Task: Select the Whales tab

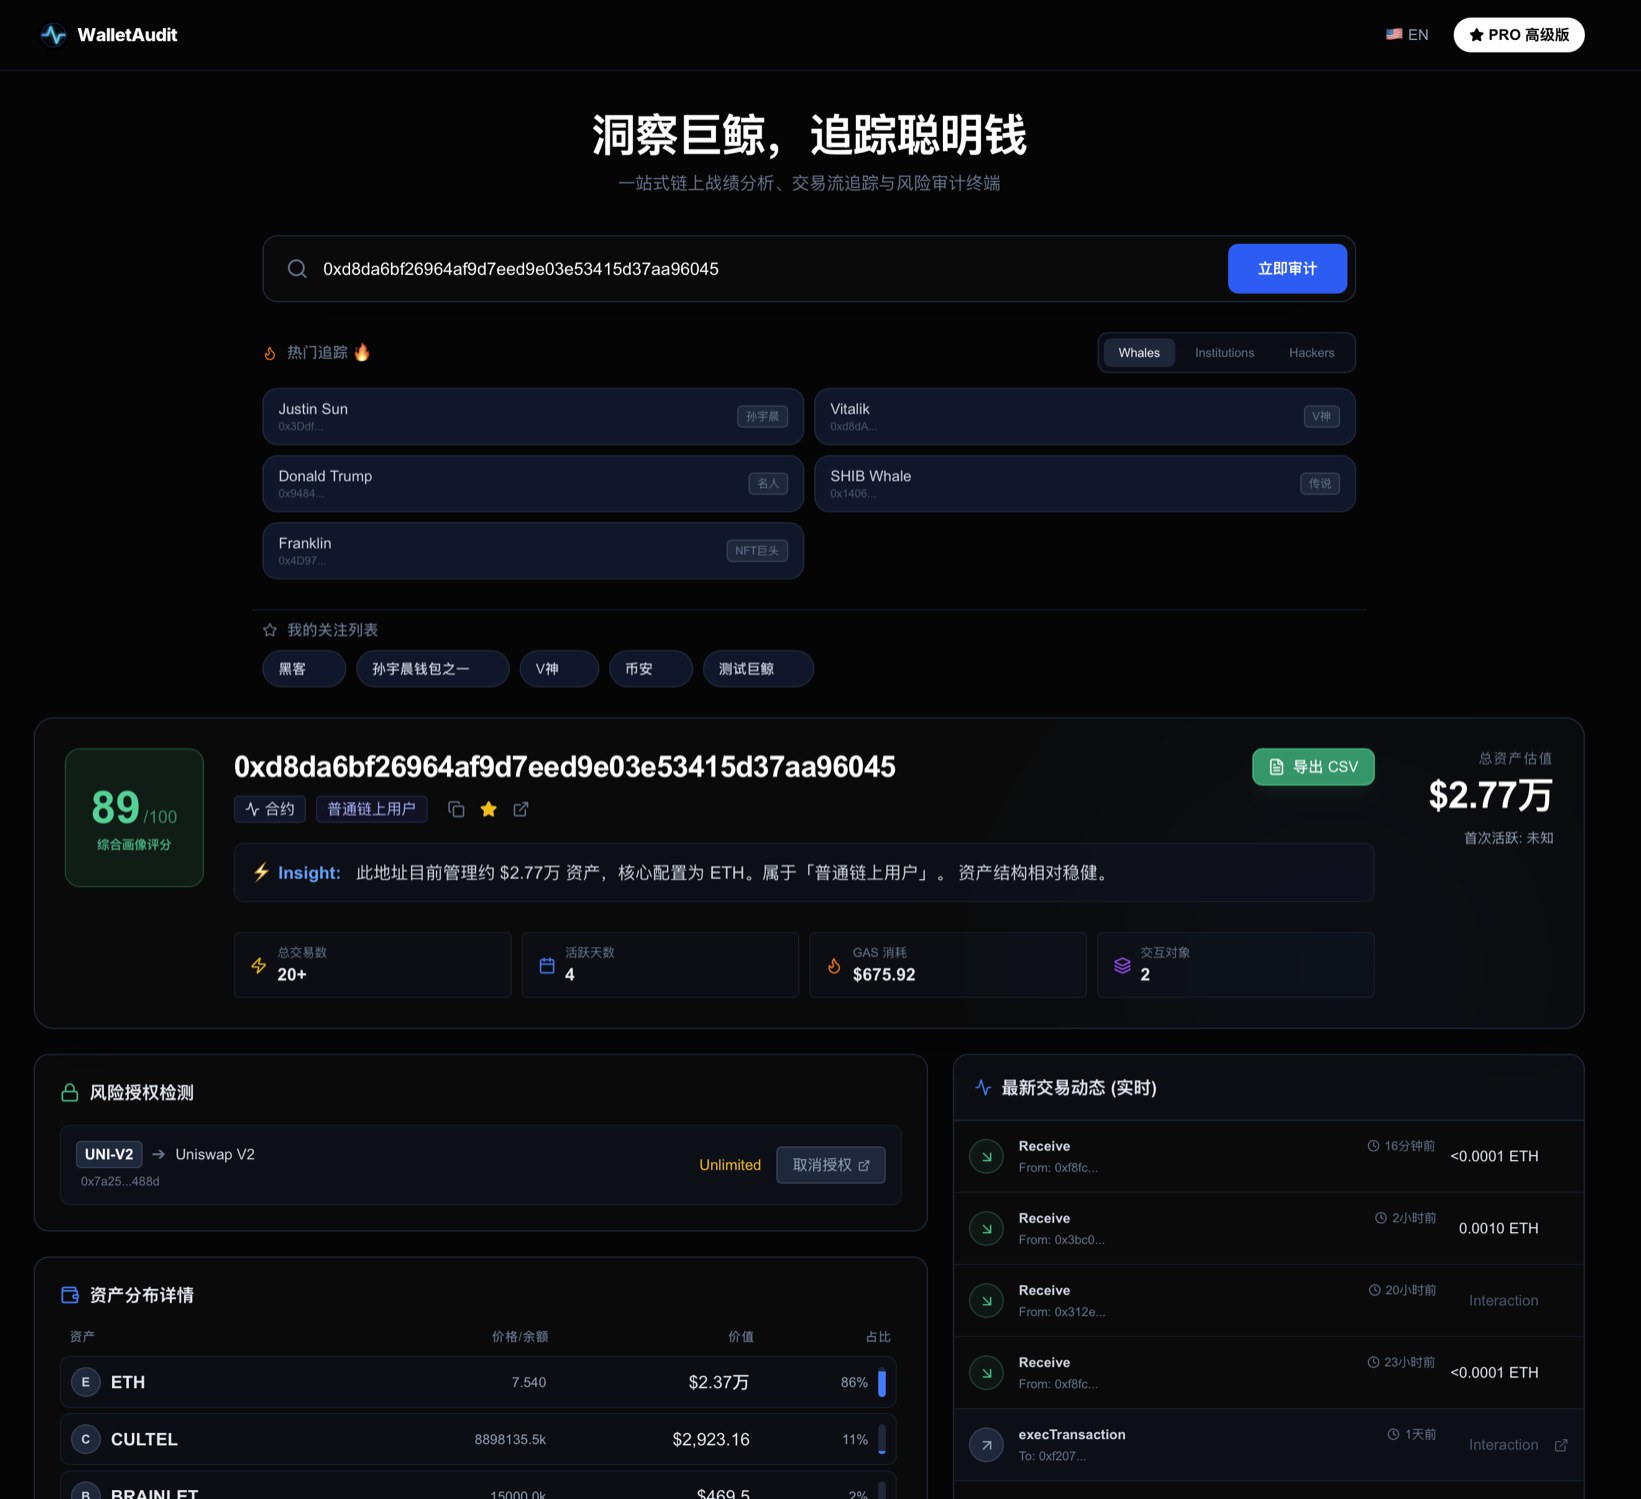Action: [x=1139, y=353]
